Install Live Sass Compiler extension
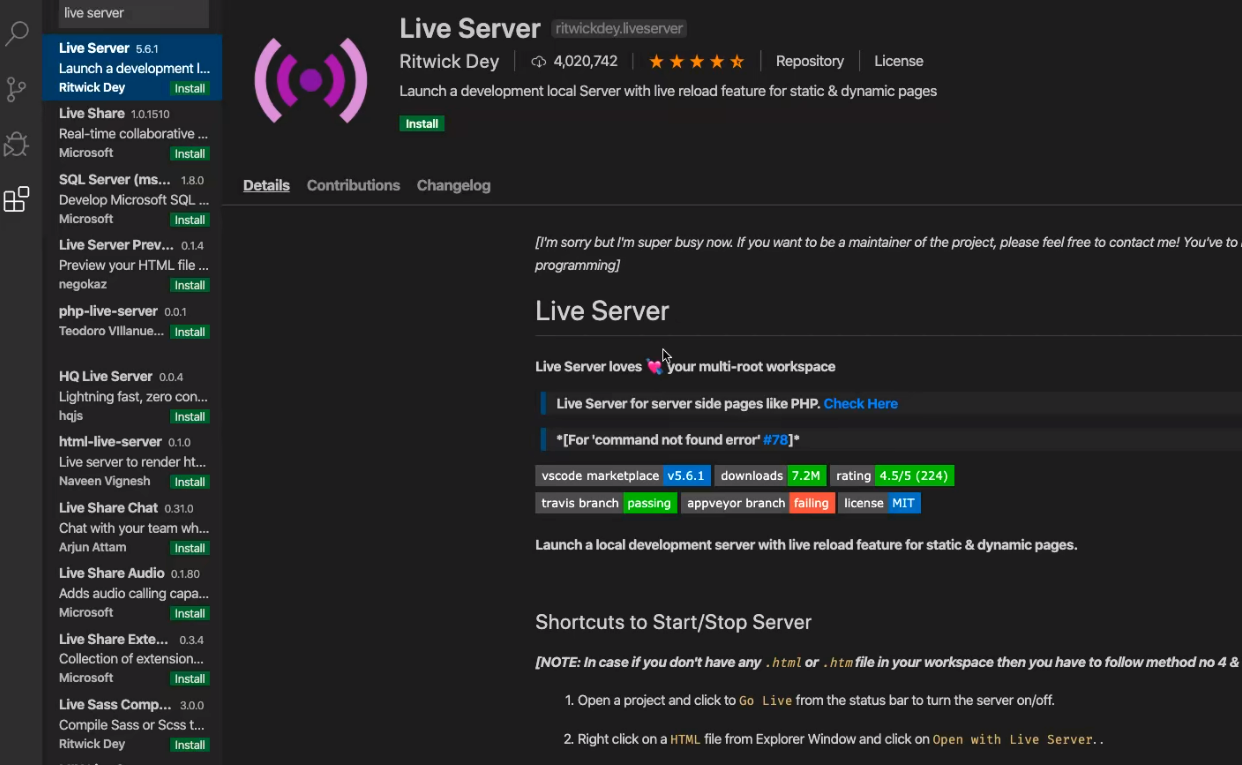Image resolution: width=1242 pixels, height=765 pixels. 190,745
